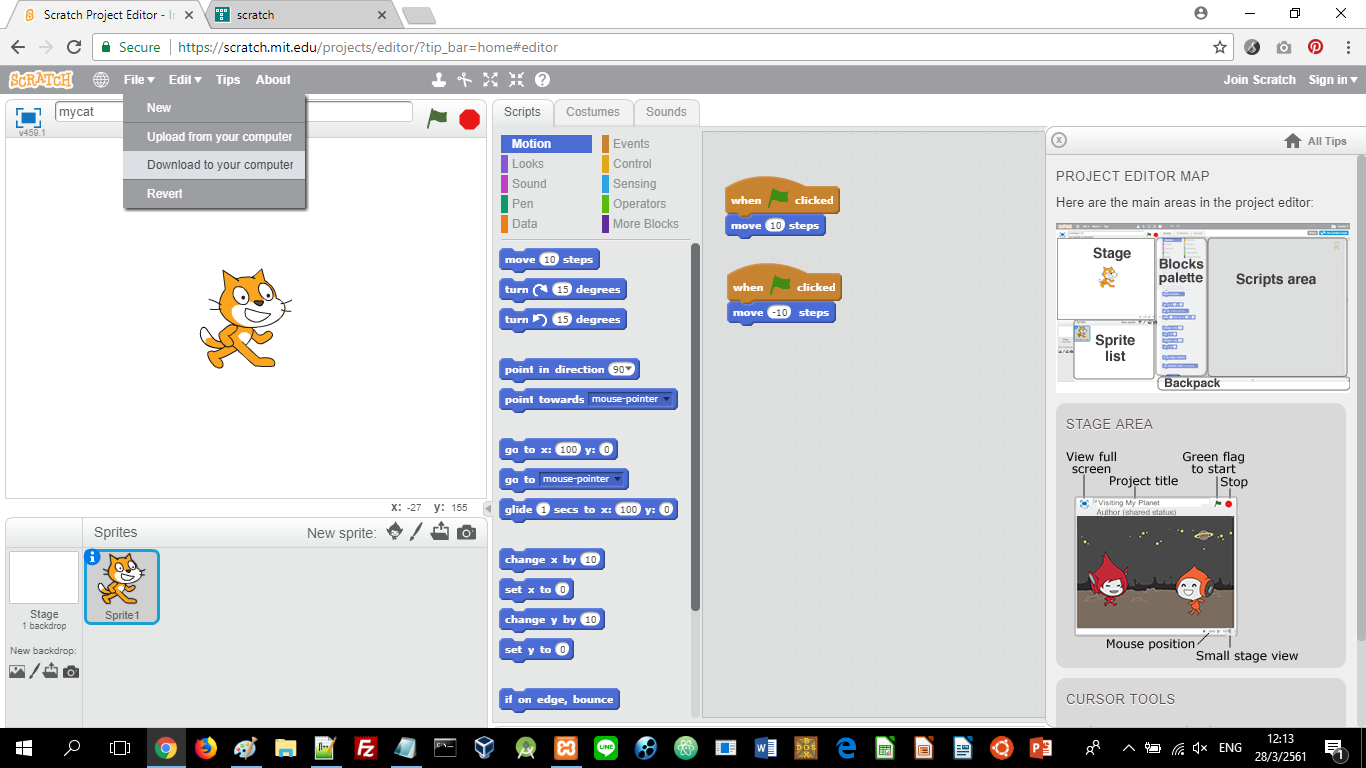Select the Shrink sprite tool
Image resolution: width=1366 pixels, height=768 pixels.
pyautogui.click(x=516, y=80)
